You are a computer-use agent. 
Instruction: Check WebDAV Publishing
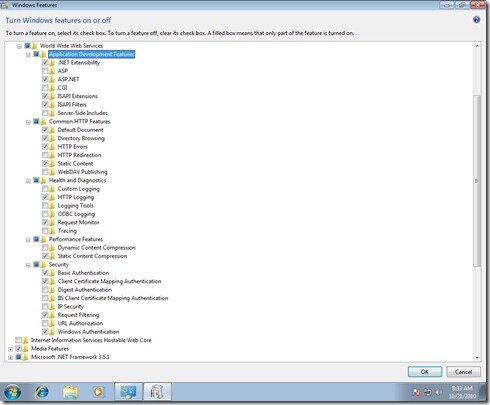click(x=45, y=172)
